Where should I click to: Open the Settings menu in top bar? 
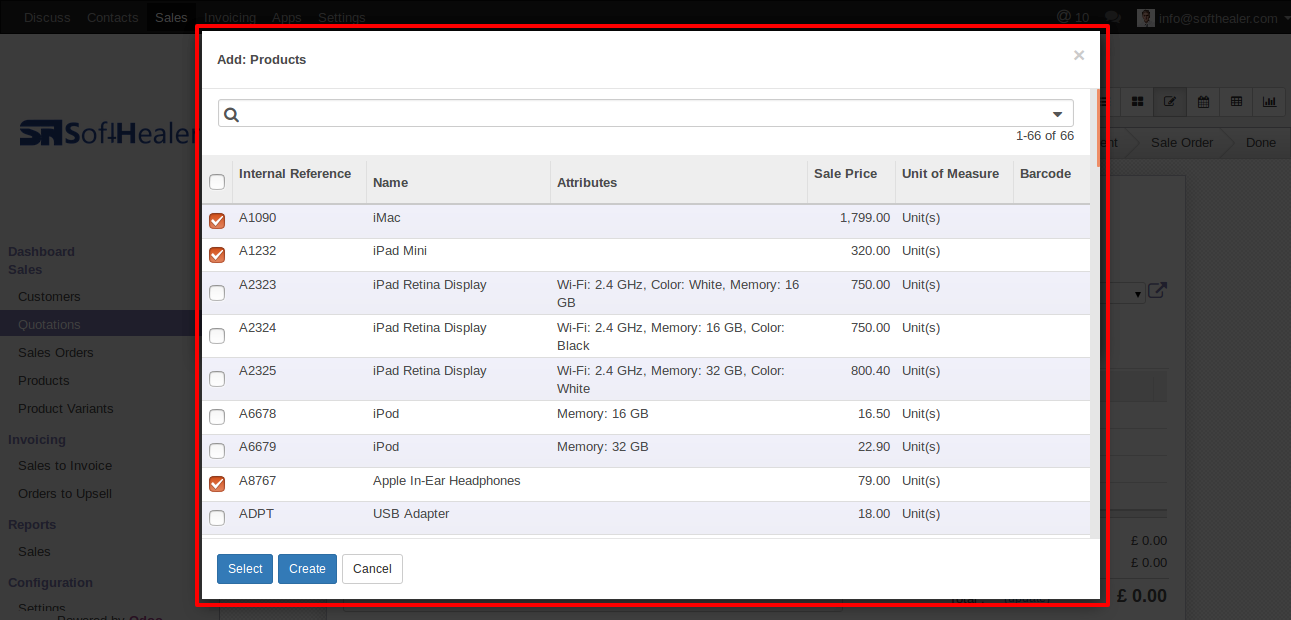[x=342, y=17]
